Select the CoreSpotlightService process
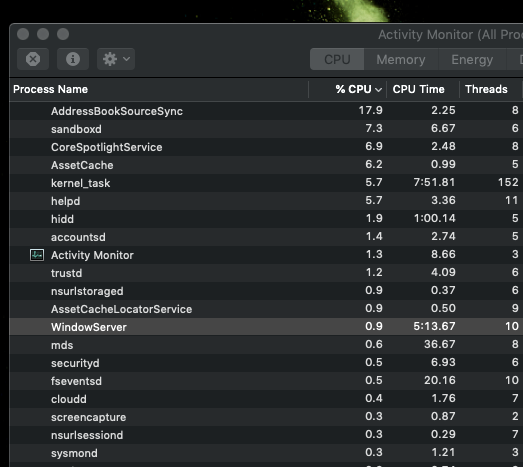Screen dimensions: 523x467 tap(266, 147)
